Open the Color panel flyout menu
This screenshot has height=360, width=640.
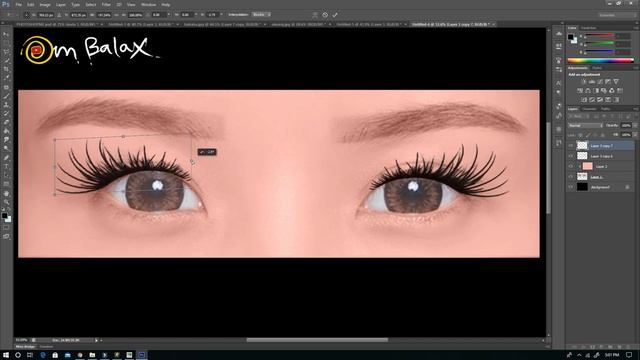coord(635,28)
